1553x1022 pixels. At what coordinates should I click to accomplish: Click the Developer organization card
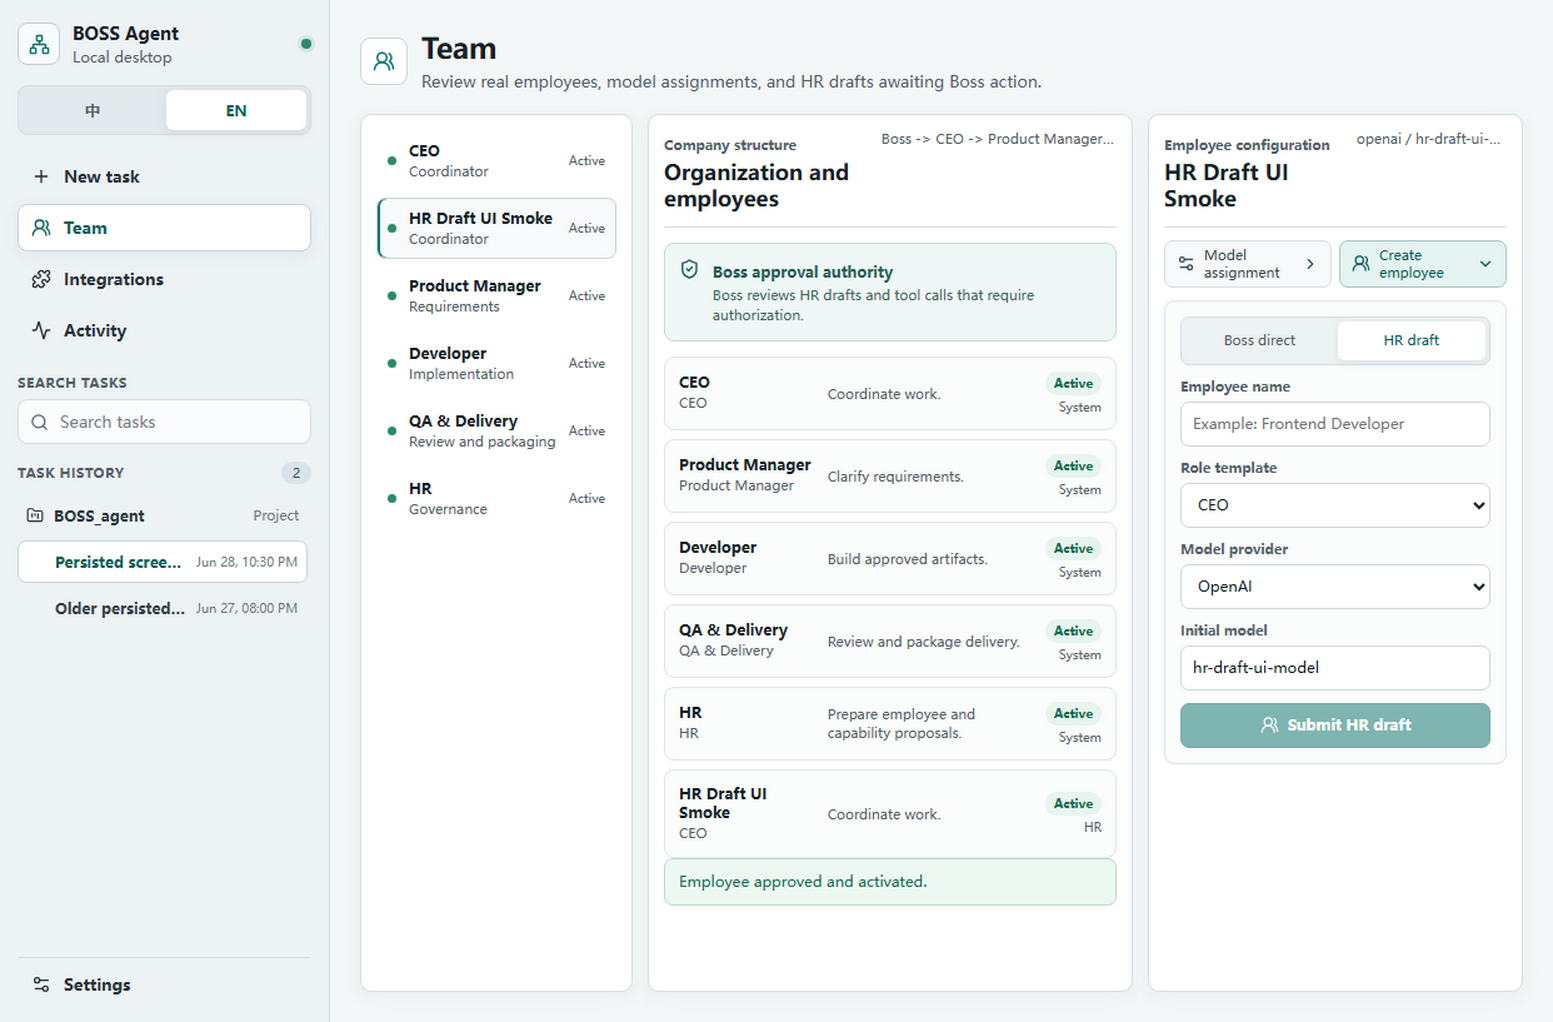point(890,559)
